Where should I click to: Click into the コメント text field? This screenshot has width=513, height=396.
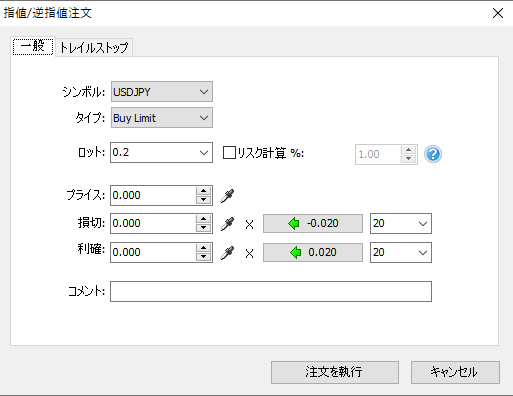point(271,291)
